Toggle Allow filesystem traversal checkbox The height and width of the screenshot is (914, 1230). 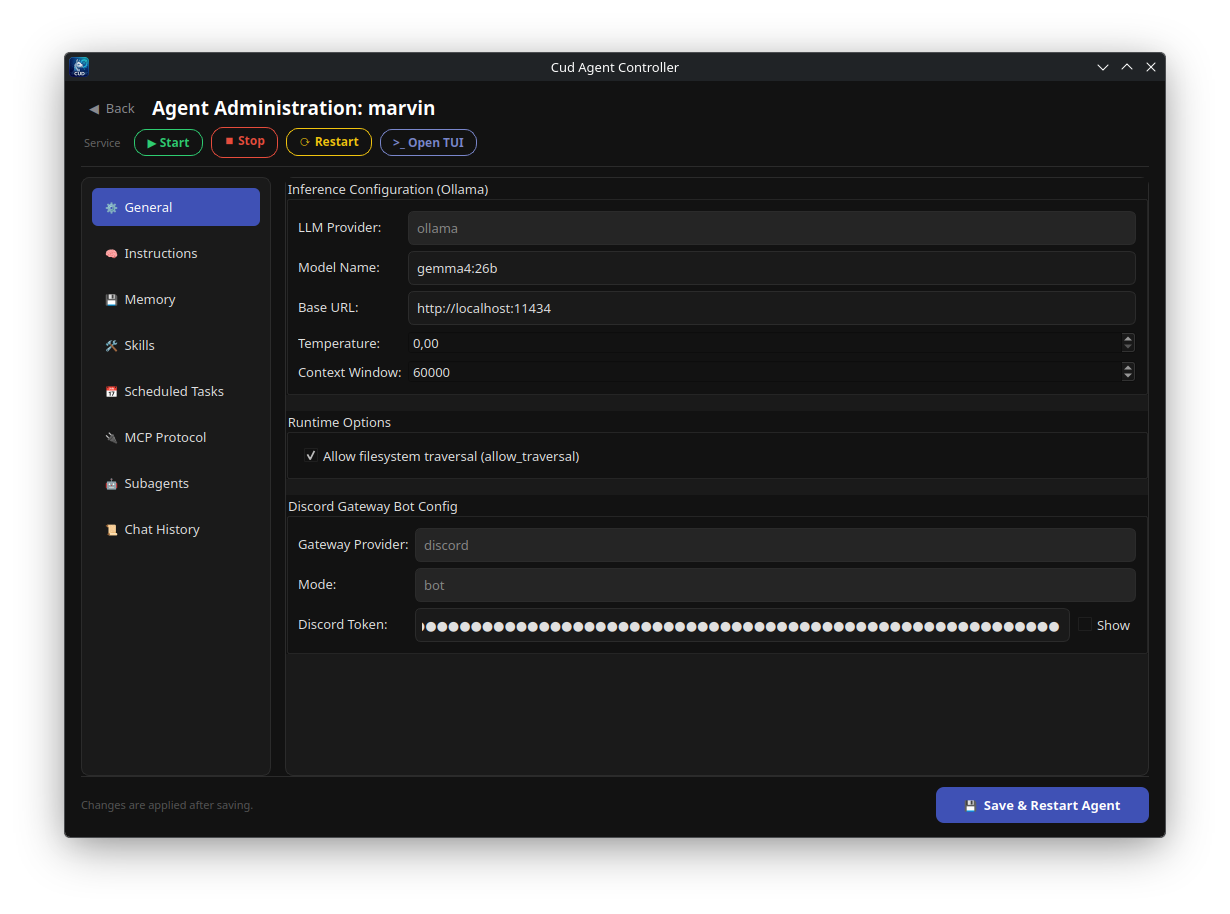tap(311, 456)
